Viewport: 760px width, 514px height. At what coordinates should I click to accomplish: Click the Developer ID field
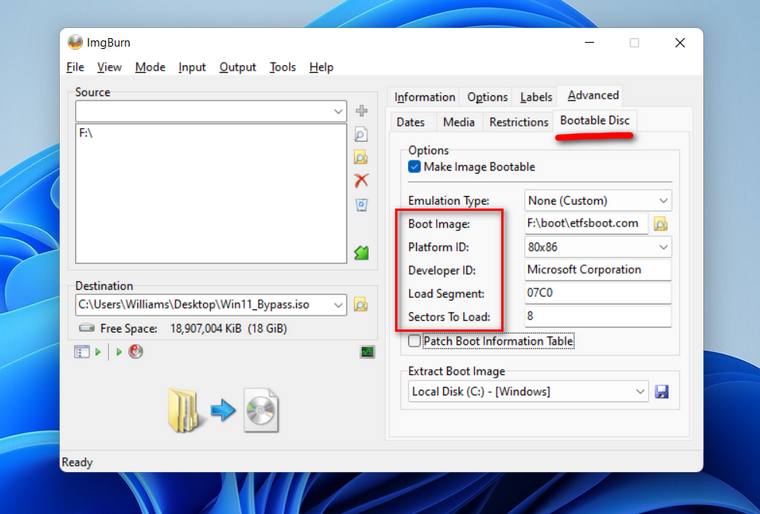pyautogui.click(x=598, y=270)
